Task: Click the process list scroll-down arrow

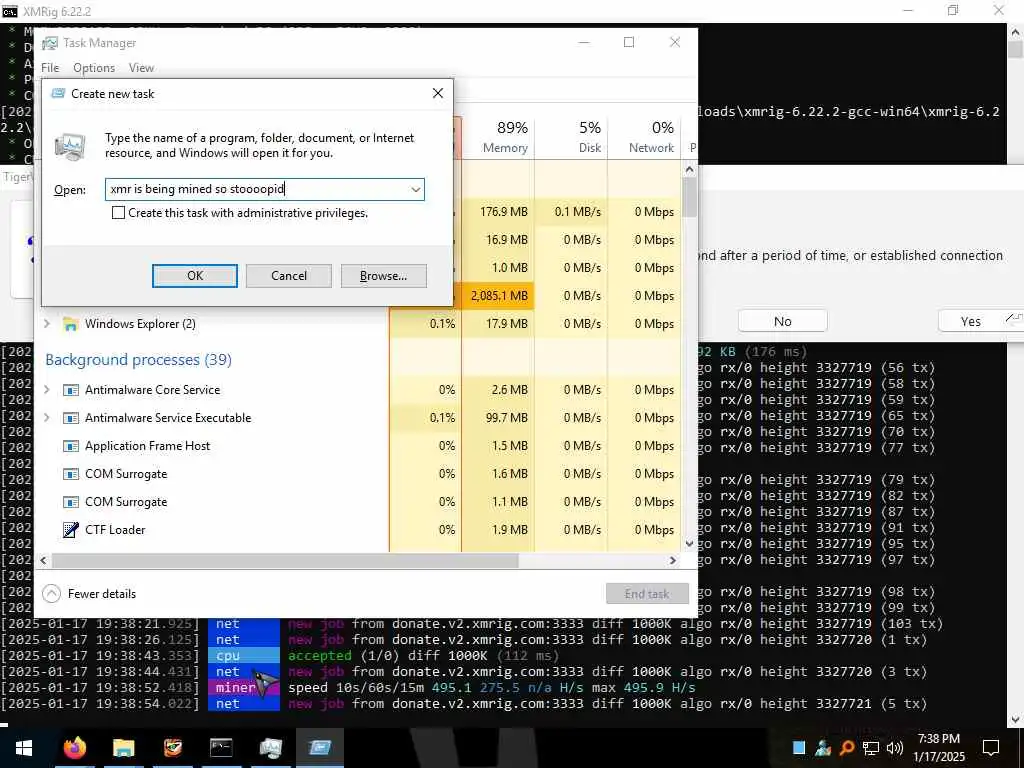Action: [x=689, y=543]
